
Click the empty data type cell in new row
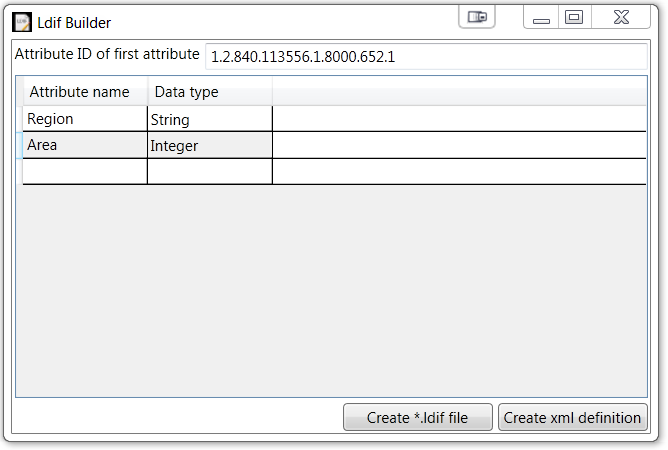point(209,171)
